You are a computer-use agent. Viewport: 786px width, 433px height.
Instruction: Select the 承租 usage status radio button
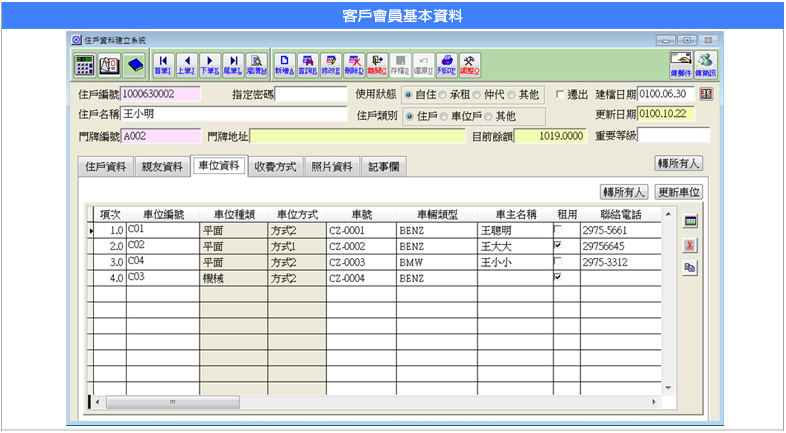443,95
